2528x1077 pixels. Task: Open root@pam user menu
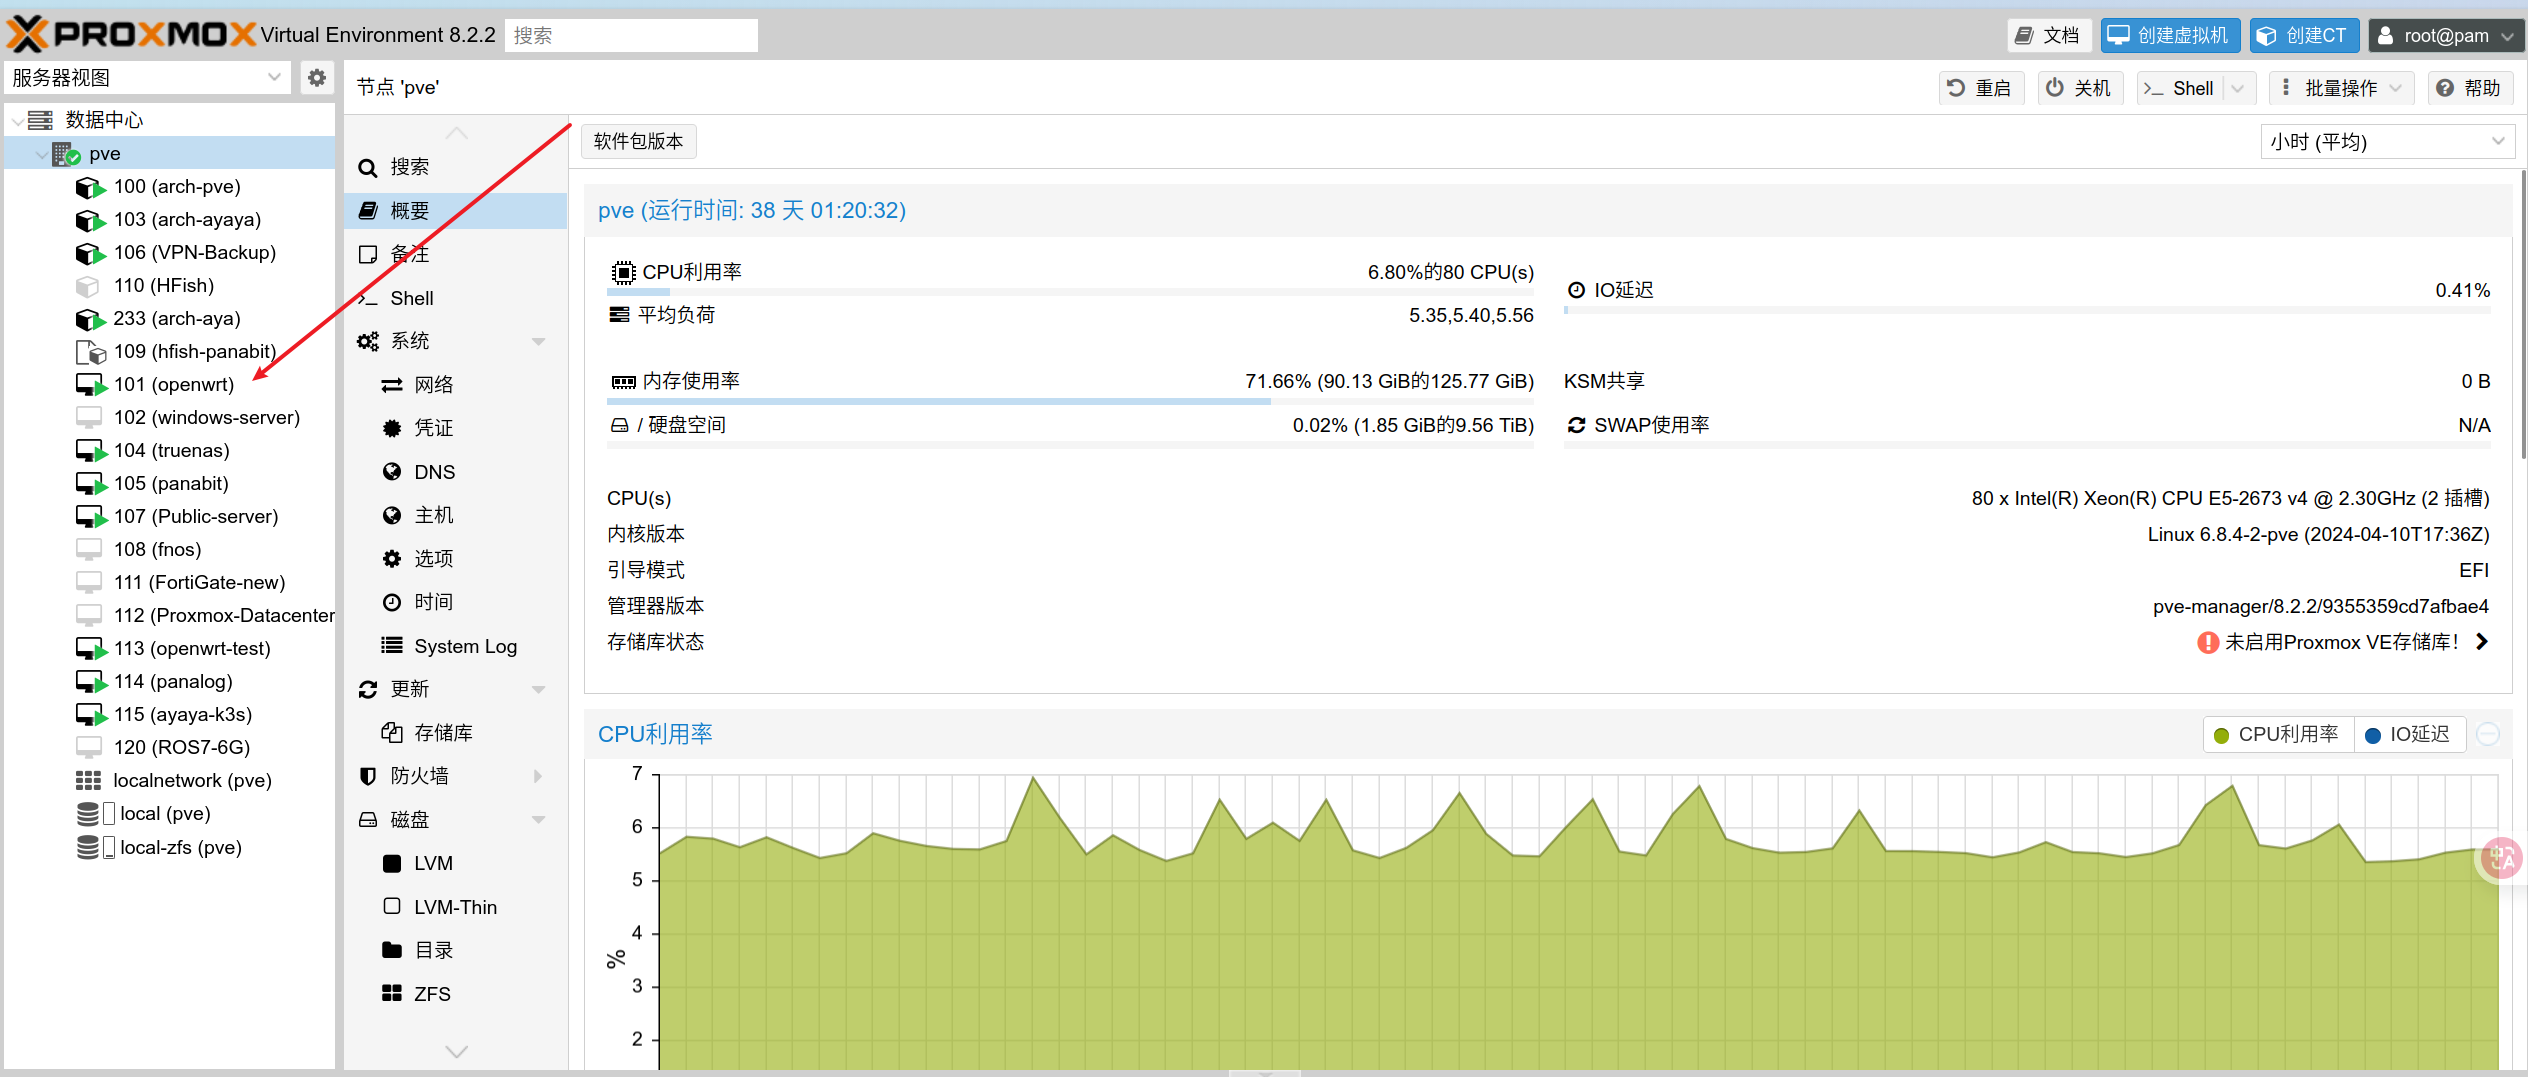tap(2446, 36)
